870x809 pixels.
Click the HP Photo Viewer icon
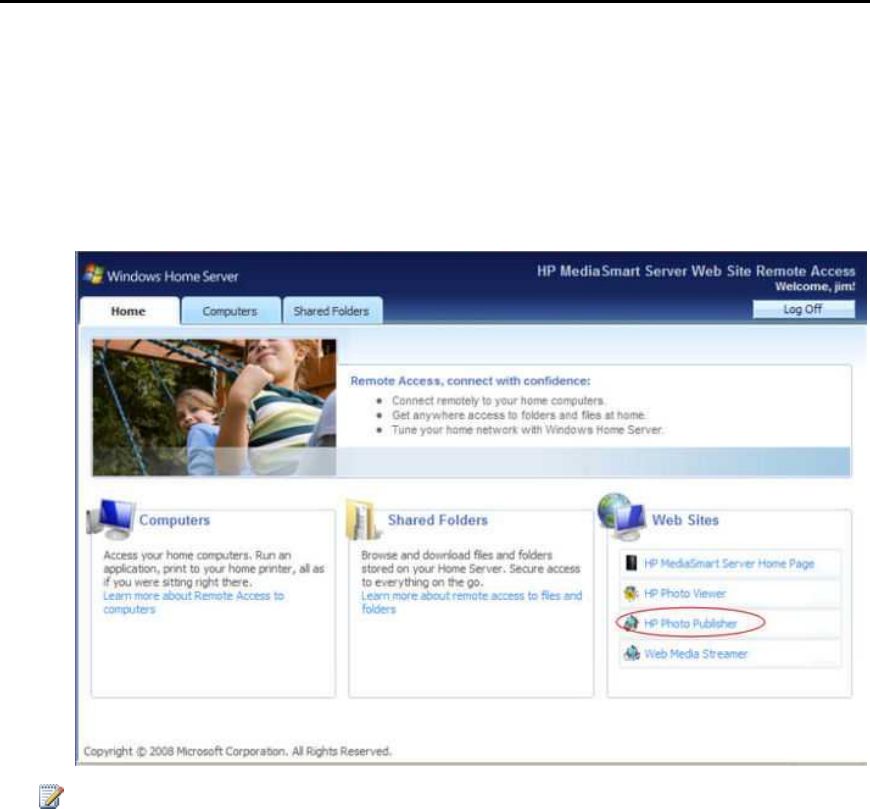click(631, 593)
